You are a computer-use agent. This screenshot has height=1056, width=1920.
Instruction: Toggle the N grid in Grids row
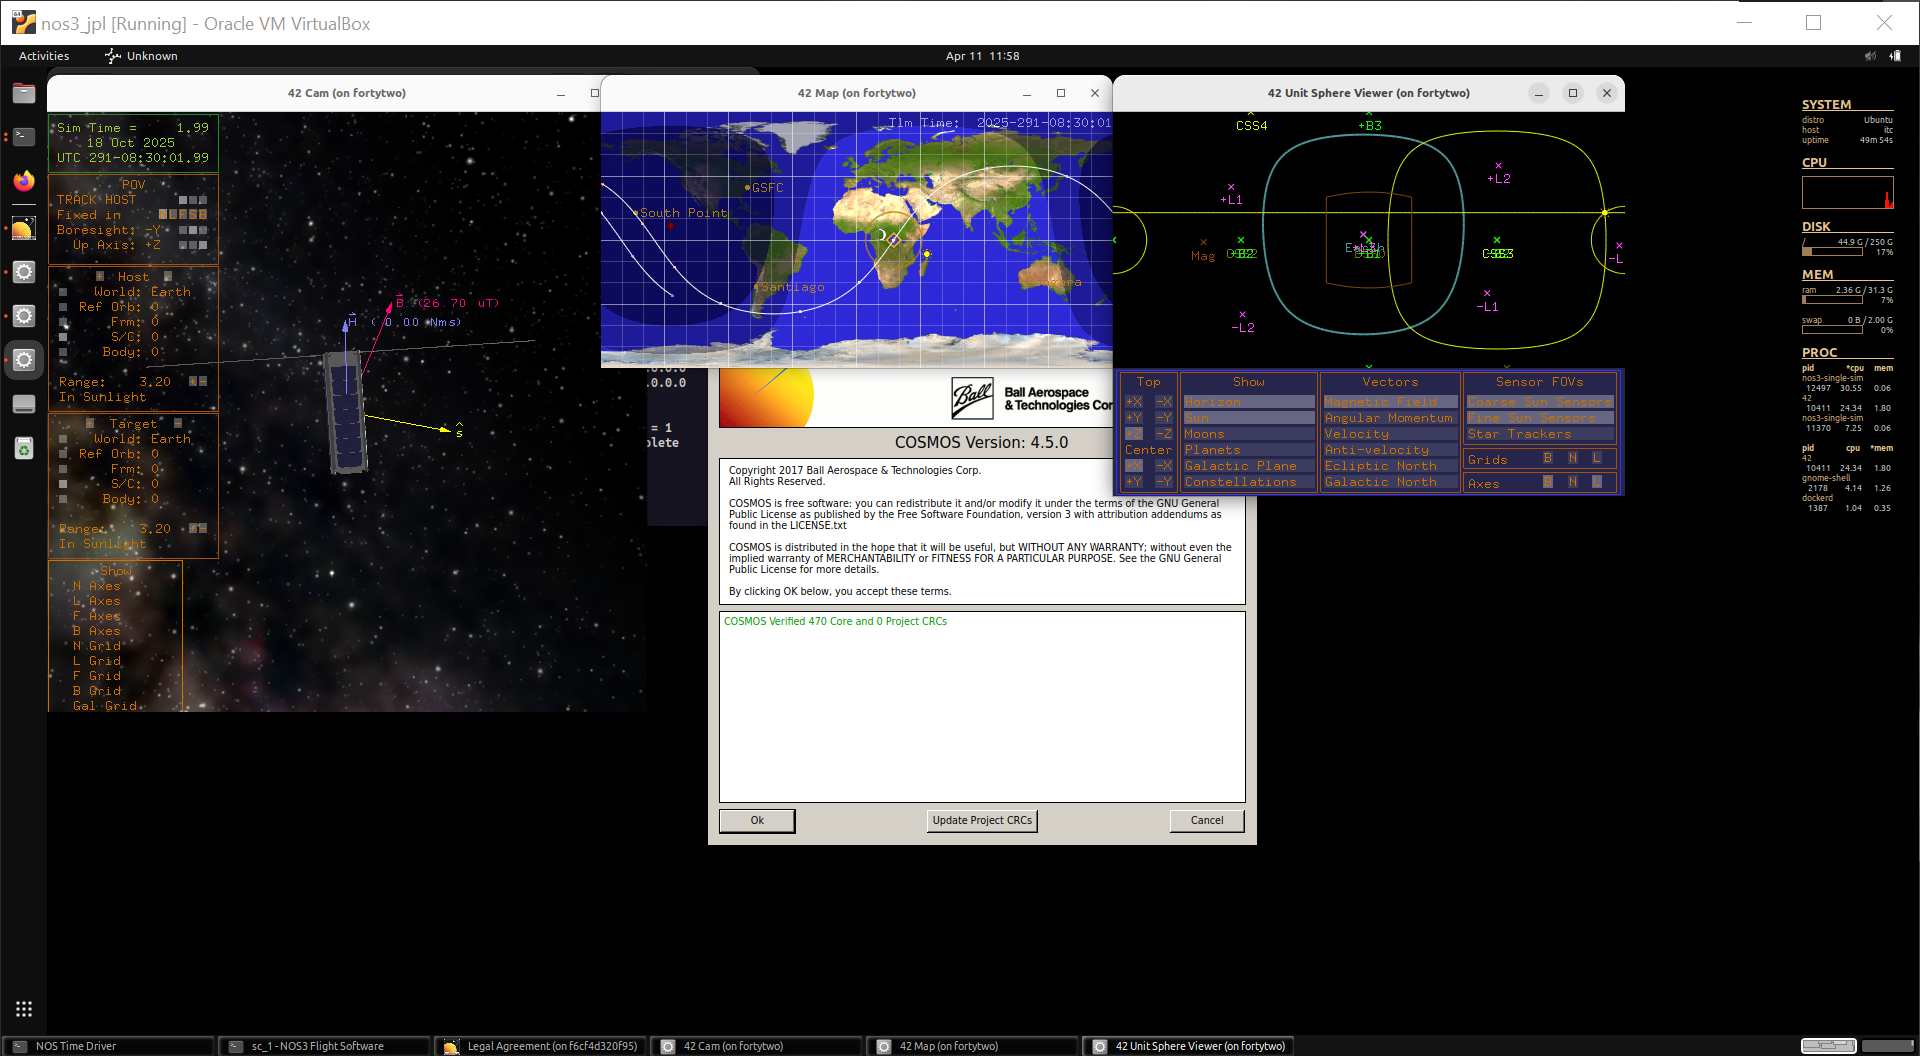pos(1573,458)
